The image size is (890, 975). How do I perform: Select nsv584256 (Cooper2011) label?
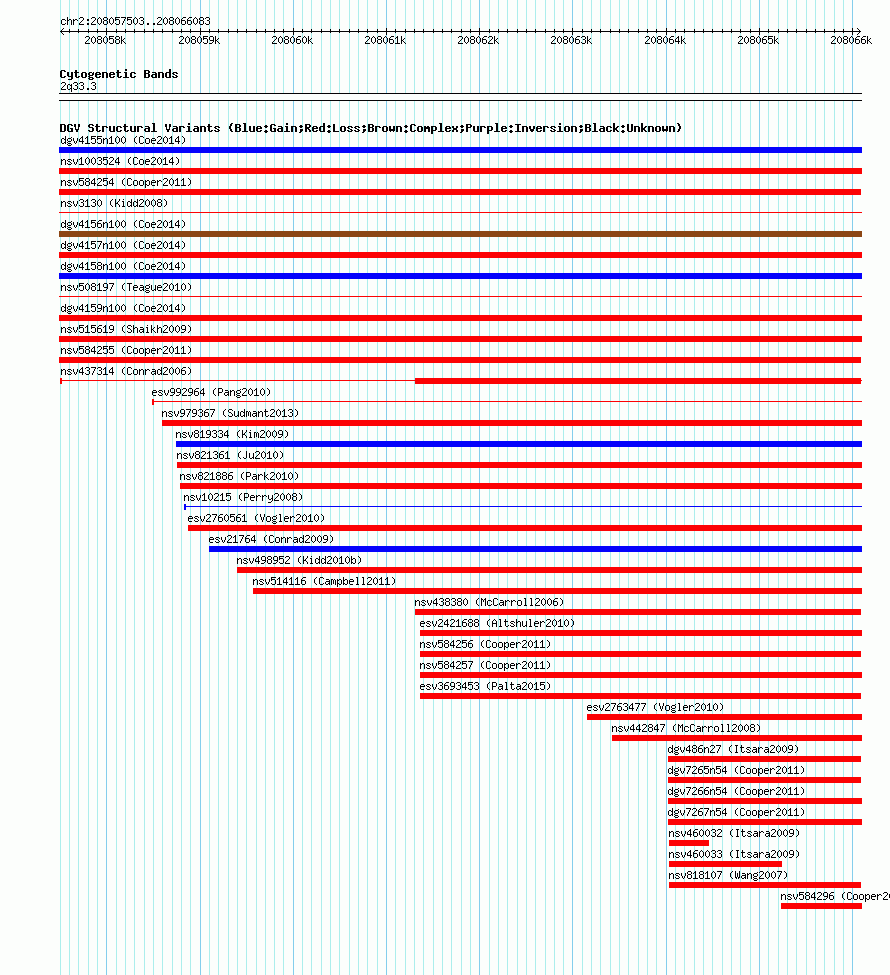coord(485,645)
